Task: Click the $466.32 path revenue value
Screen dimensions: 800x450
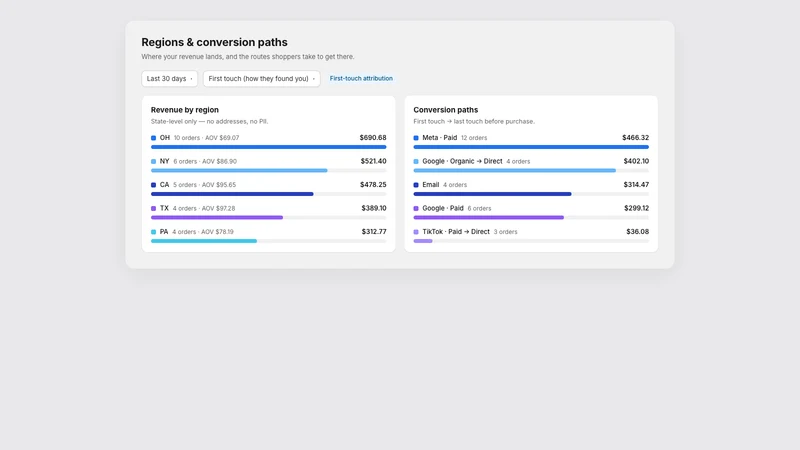Action: coord(636,138)
